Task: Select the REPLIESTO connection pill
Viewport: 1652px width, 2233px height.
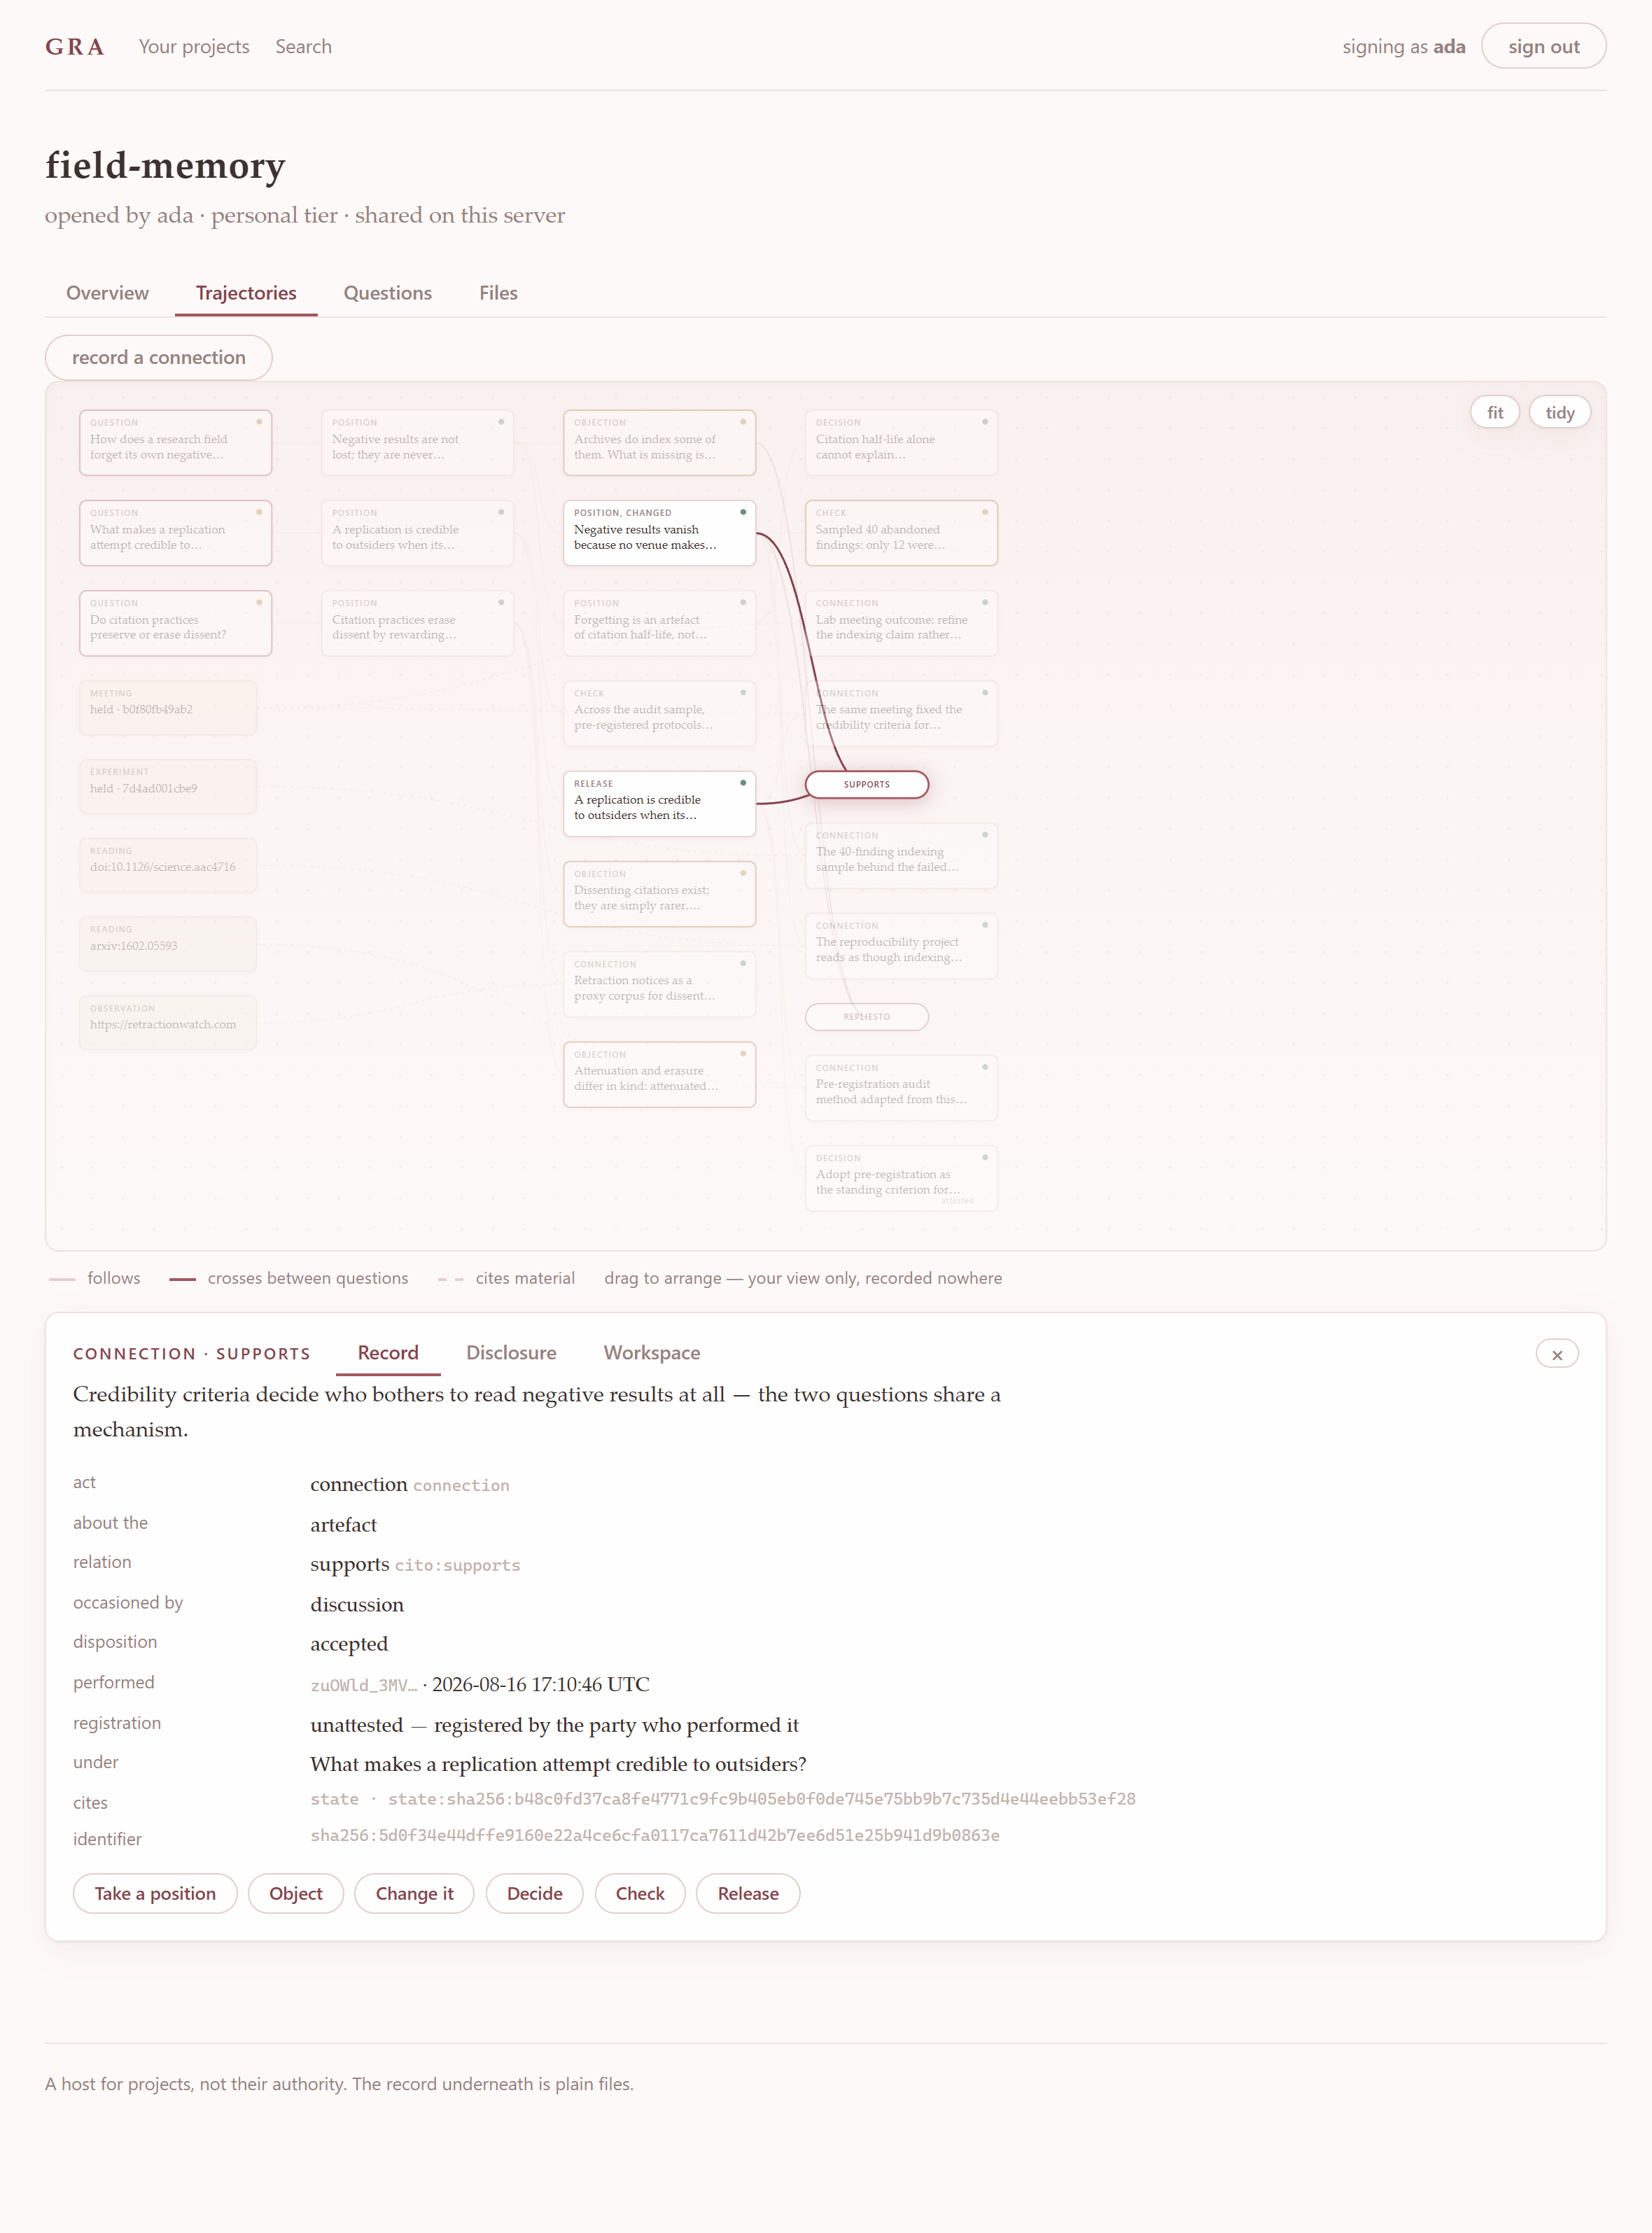Action: [867, 1017]
